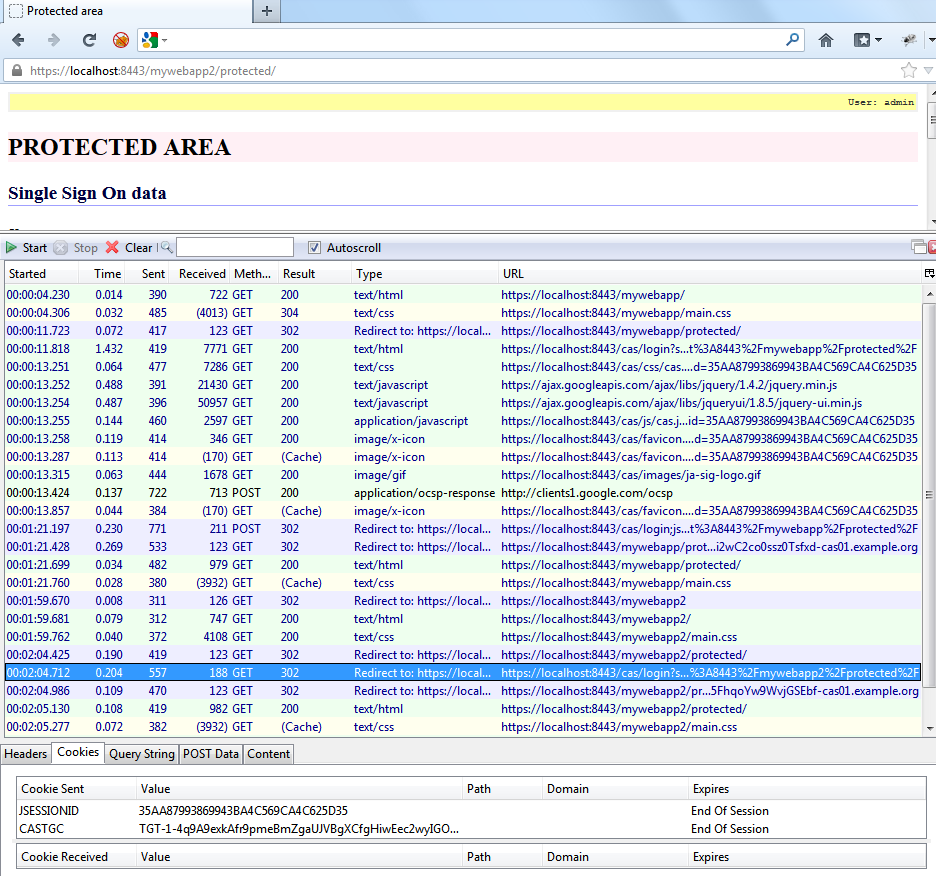Open a new browser tab
The width and height of the screenshot is (936, 876).
(x=266, y=11)
